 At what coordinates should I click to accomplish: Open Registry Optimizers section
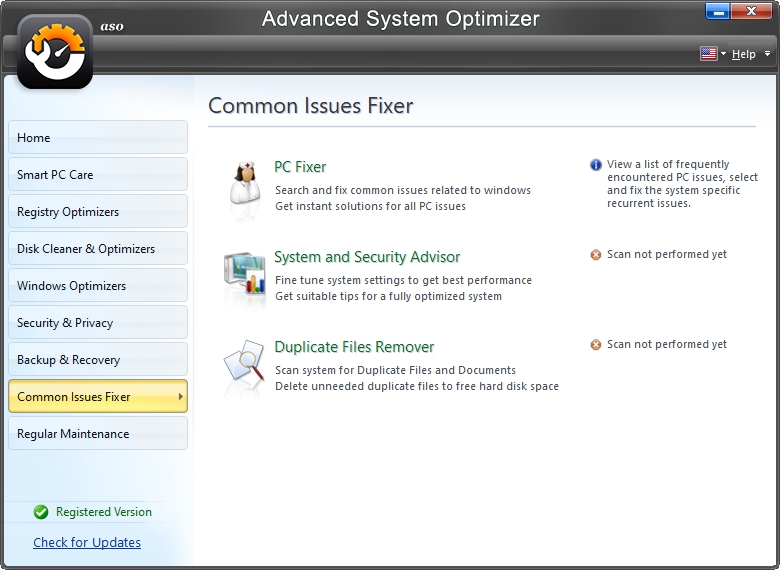(x=98, y=212)
